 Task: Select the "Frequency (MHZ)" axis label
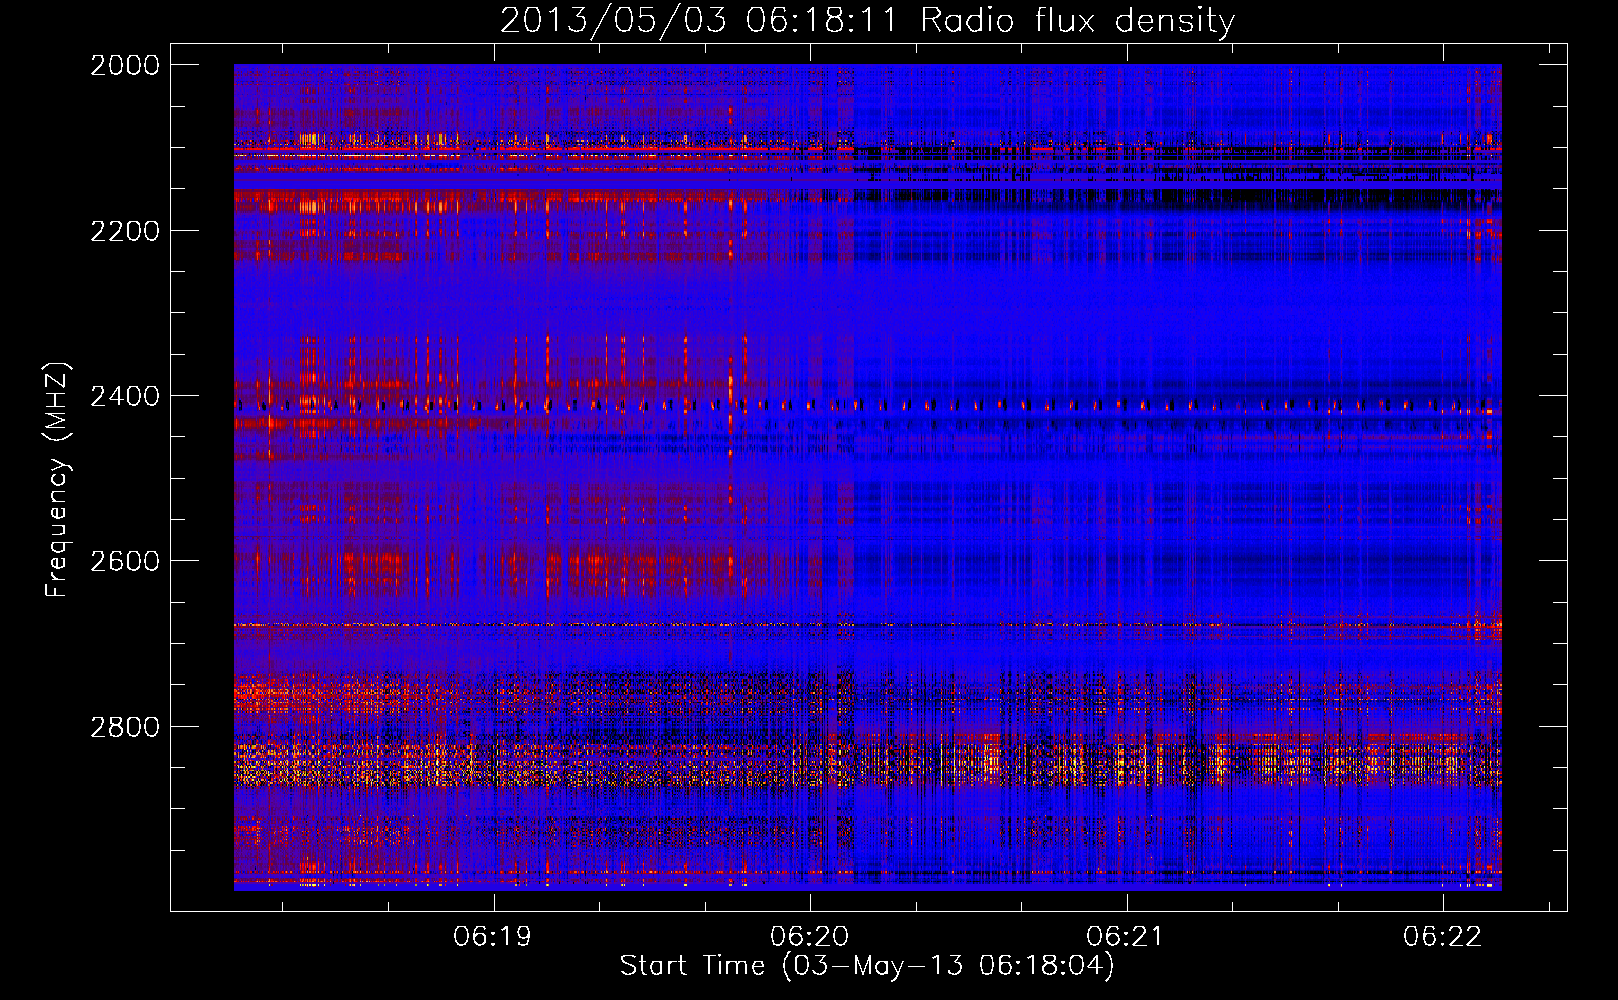click(x=58, y=480)
